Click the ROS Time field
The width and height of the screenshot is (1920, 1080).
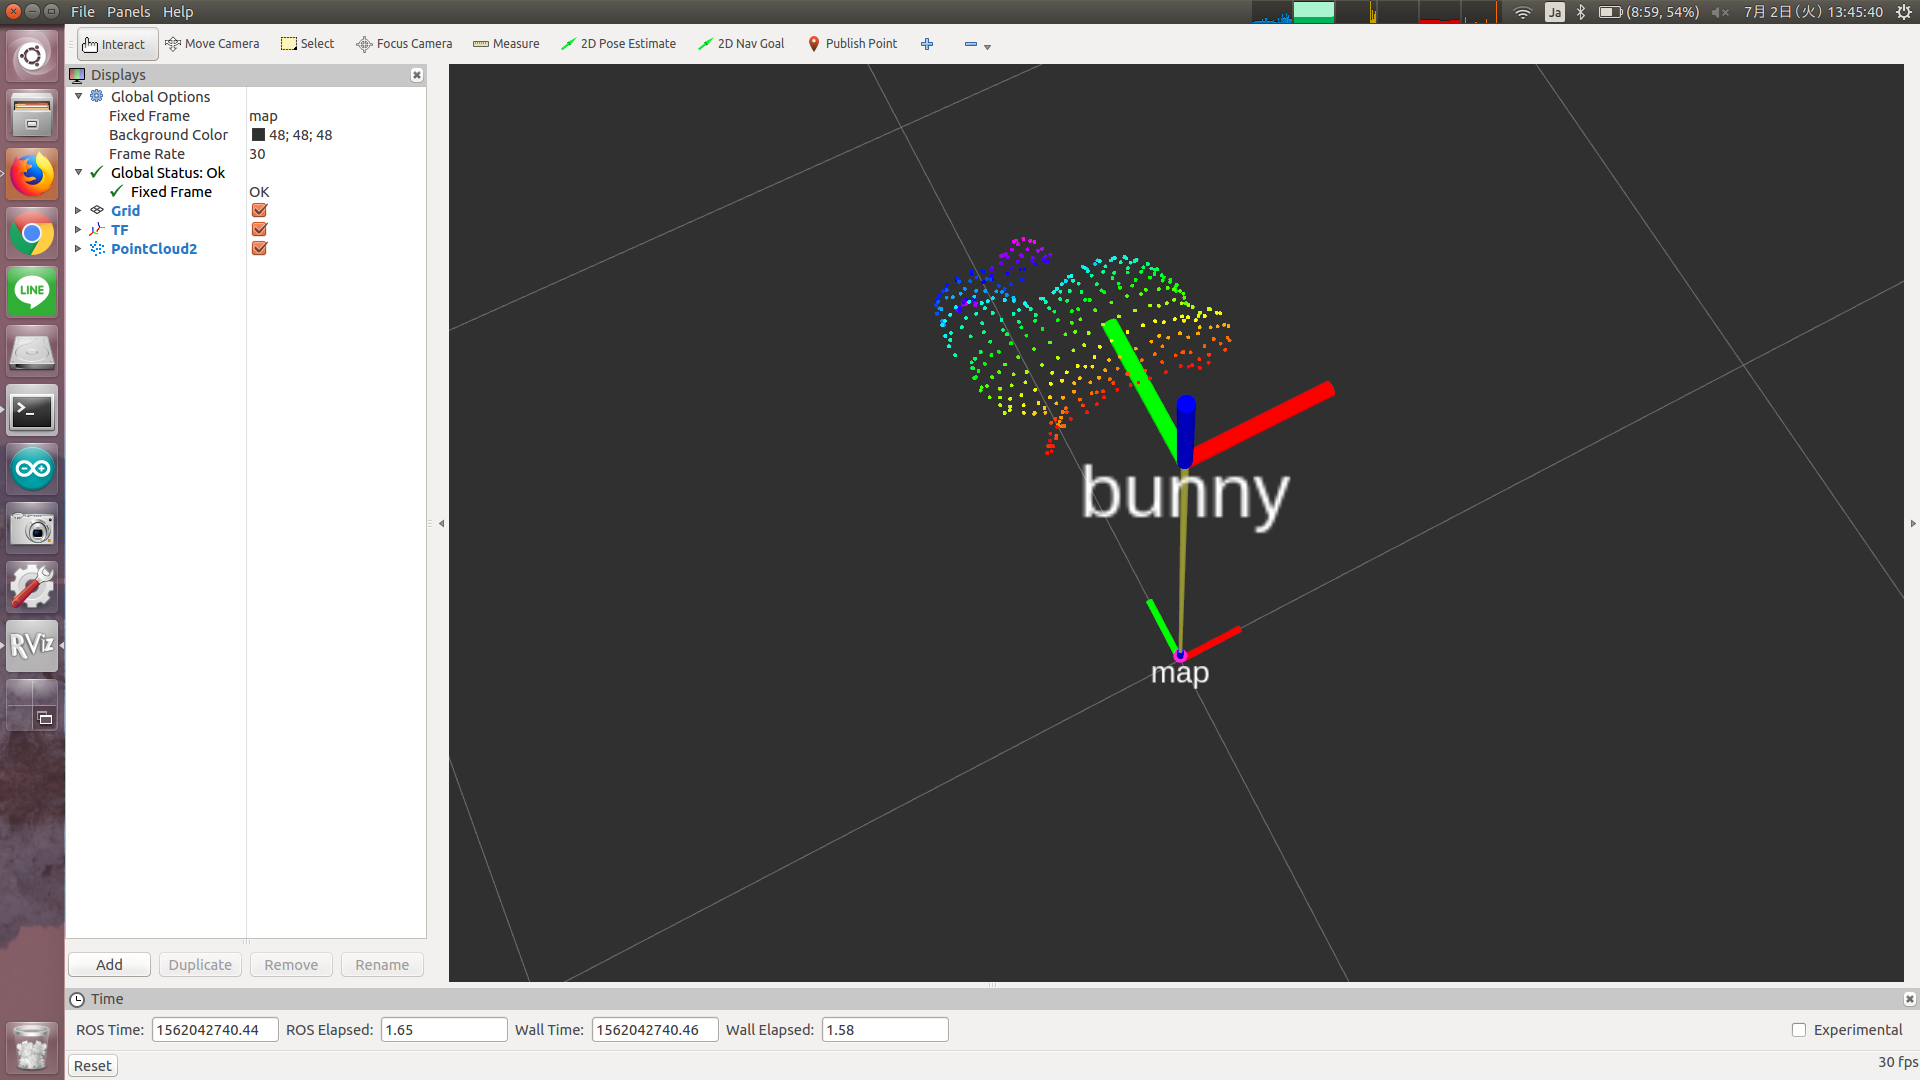215,1030
